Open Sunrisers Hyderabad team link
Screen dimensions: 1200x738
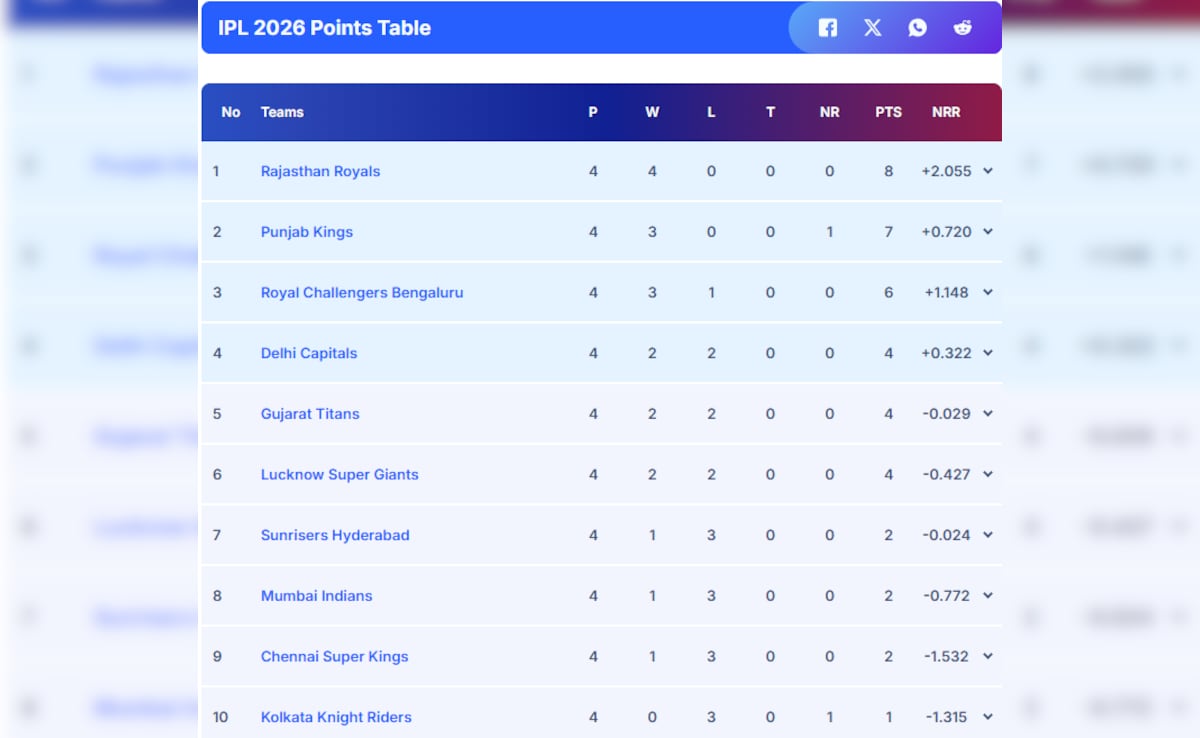point(335,535)
